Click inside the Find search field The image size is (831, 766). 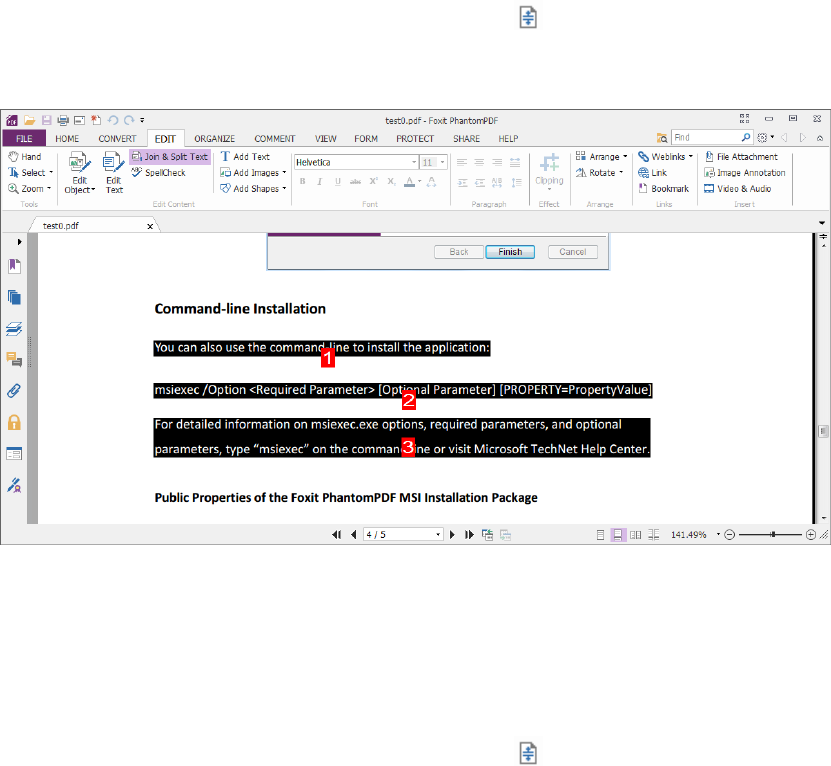point(705,138)
